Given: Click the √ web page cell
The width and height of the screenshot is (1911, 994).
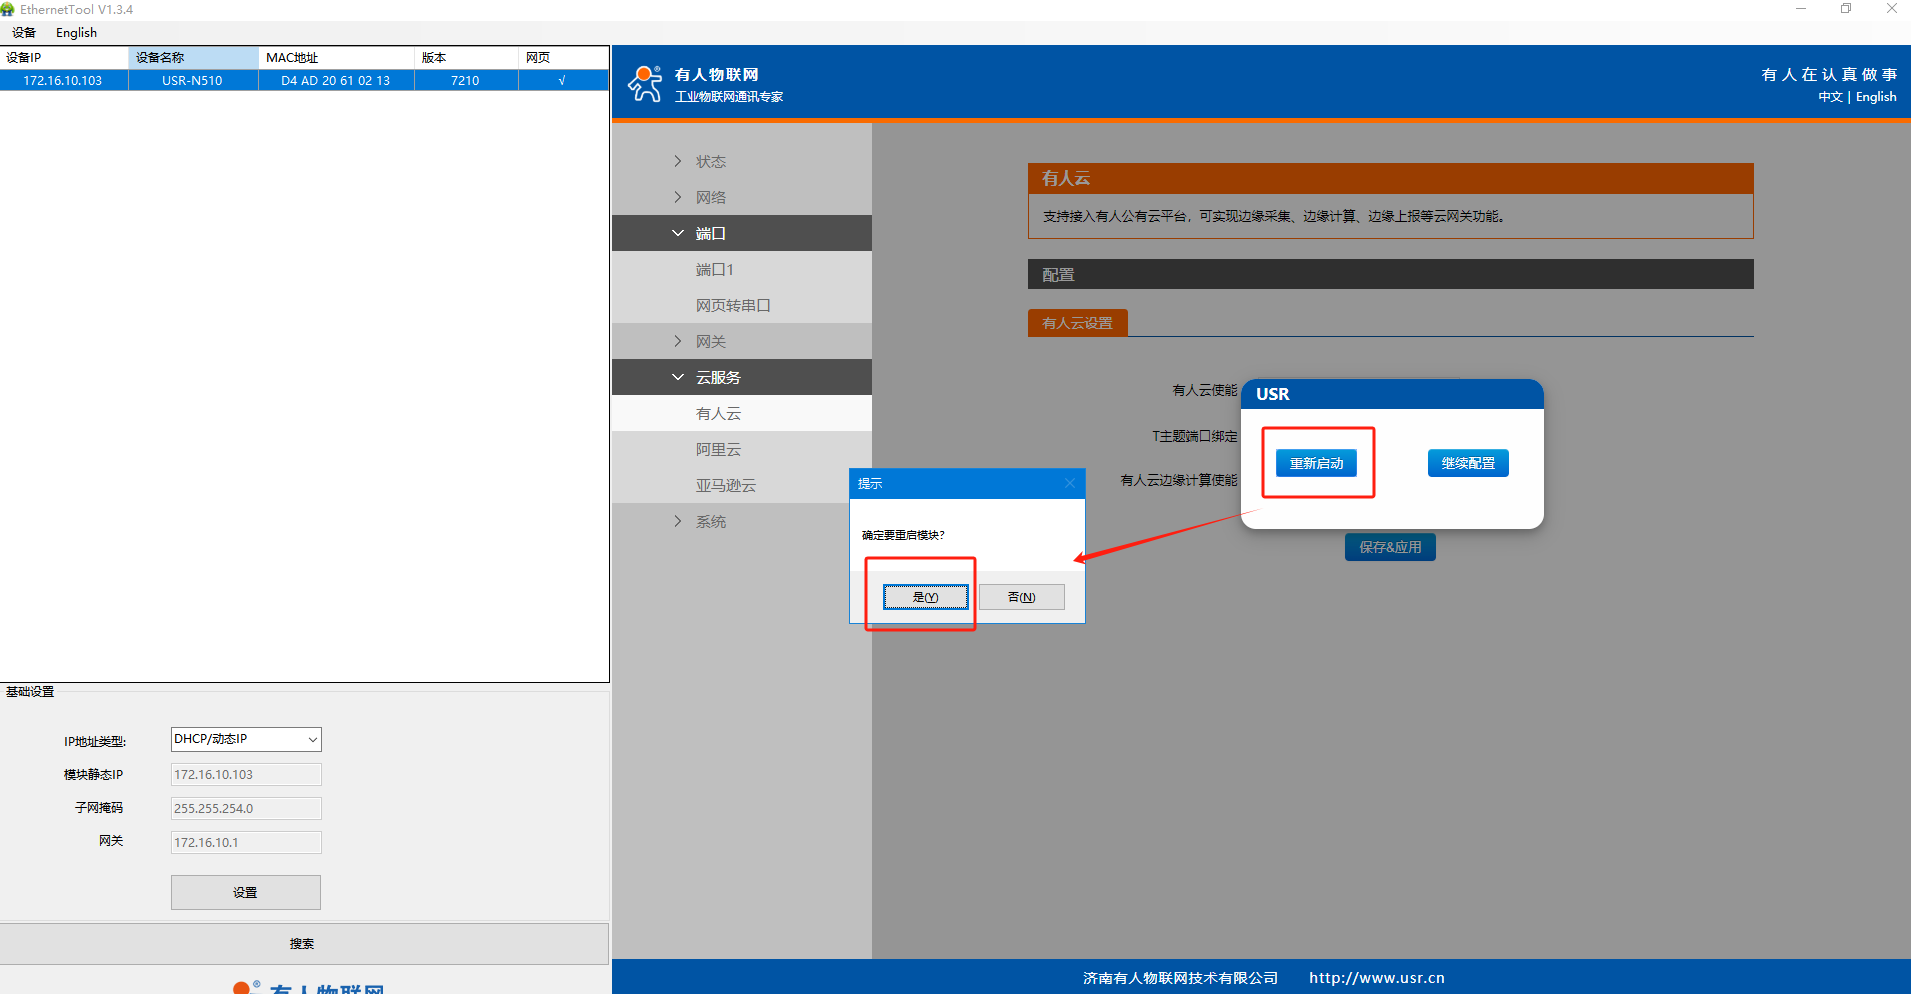Looking at the screenshot, I should click(x=562, y=81).
